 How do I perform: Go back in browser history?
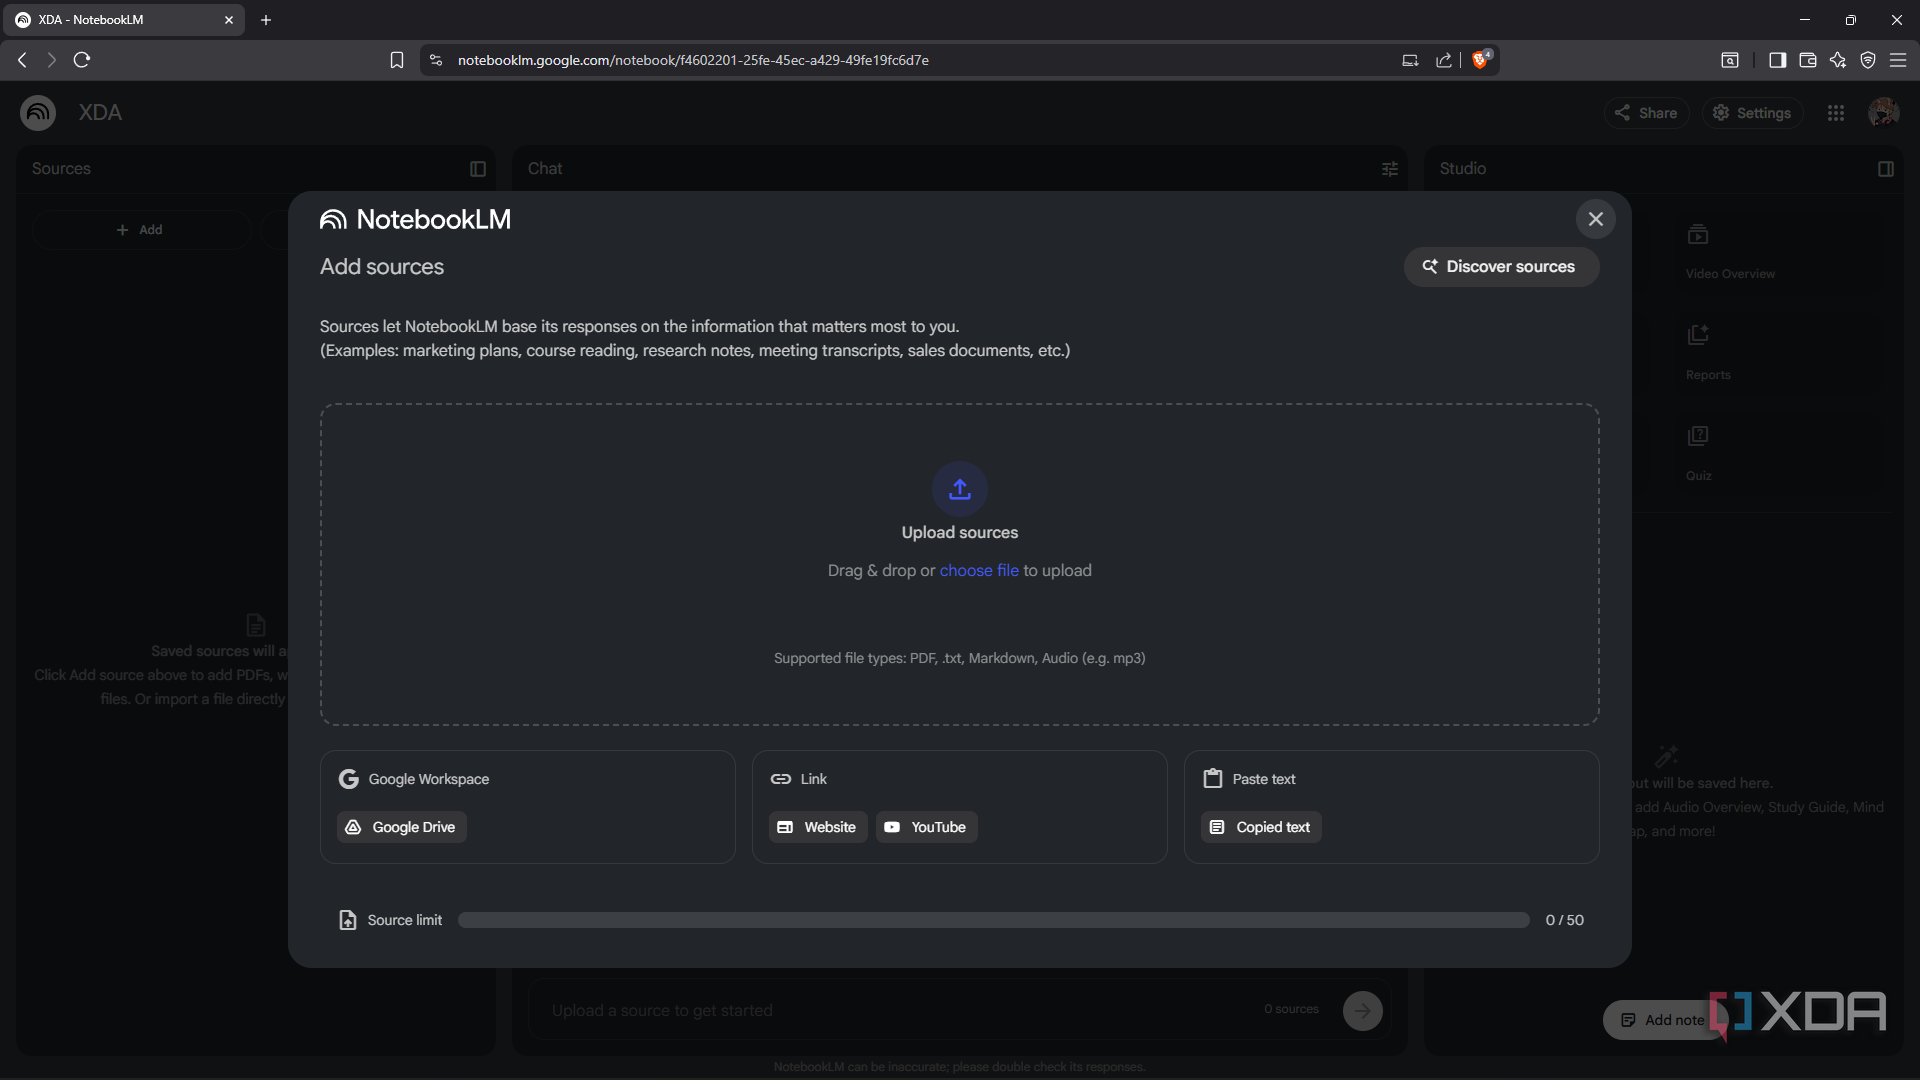click(22, 60)
